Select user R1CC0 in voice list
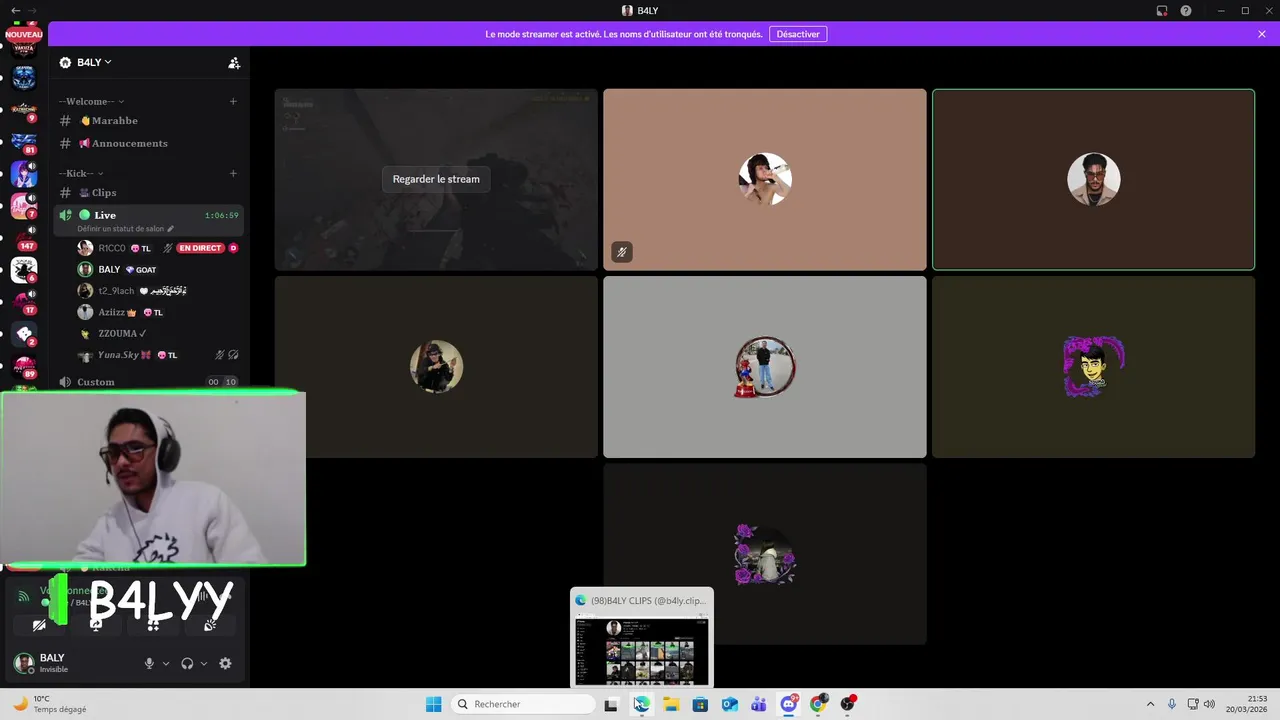 tap(158, 248)
